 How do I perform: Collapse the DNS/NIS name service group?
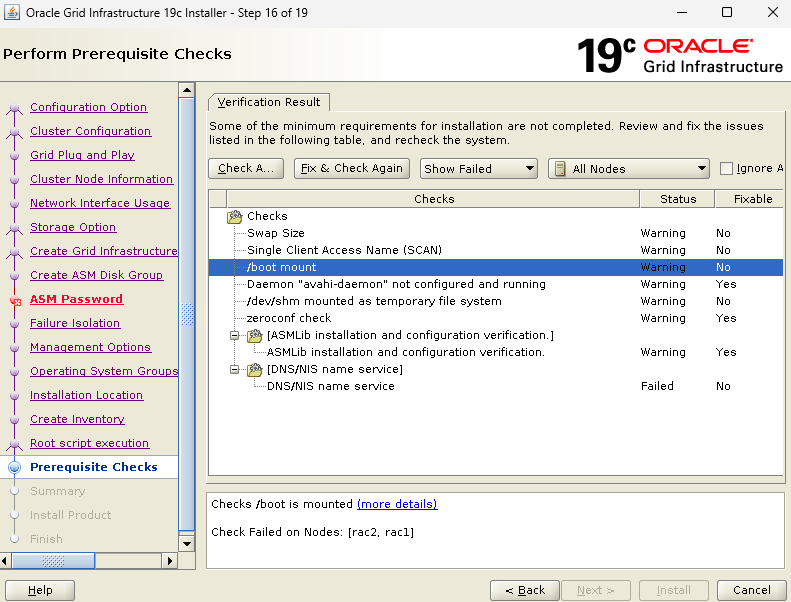235,369
